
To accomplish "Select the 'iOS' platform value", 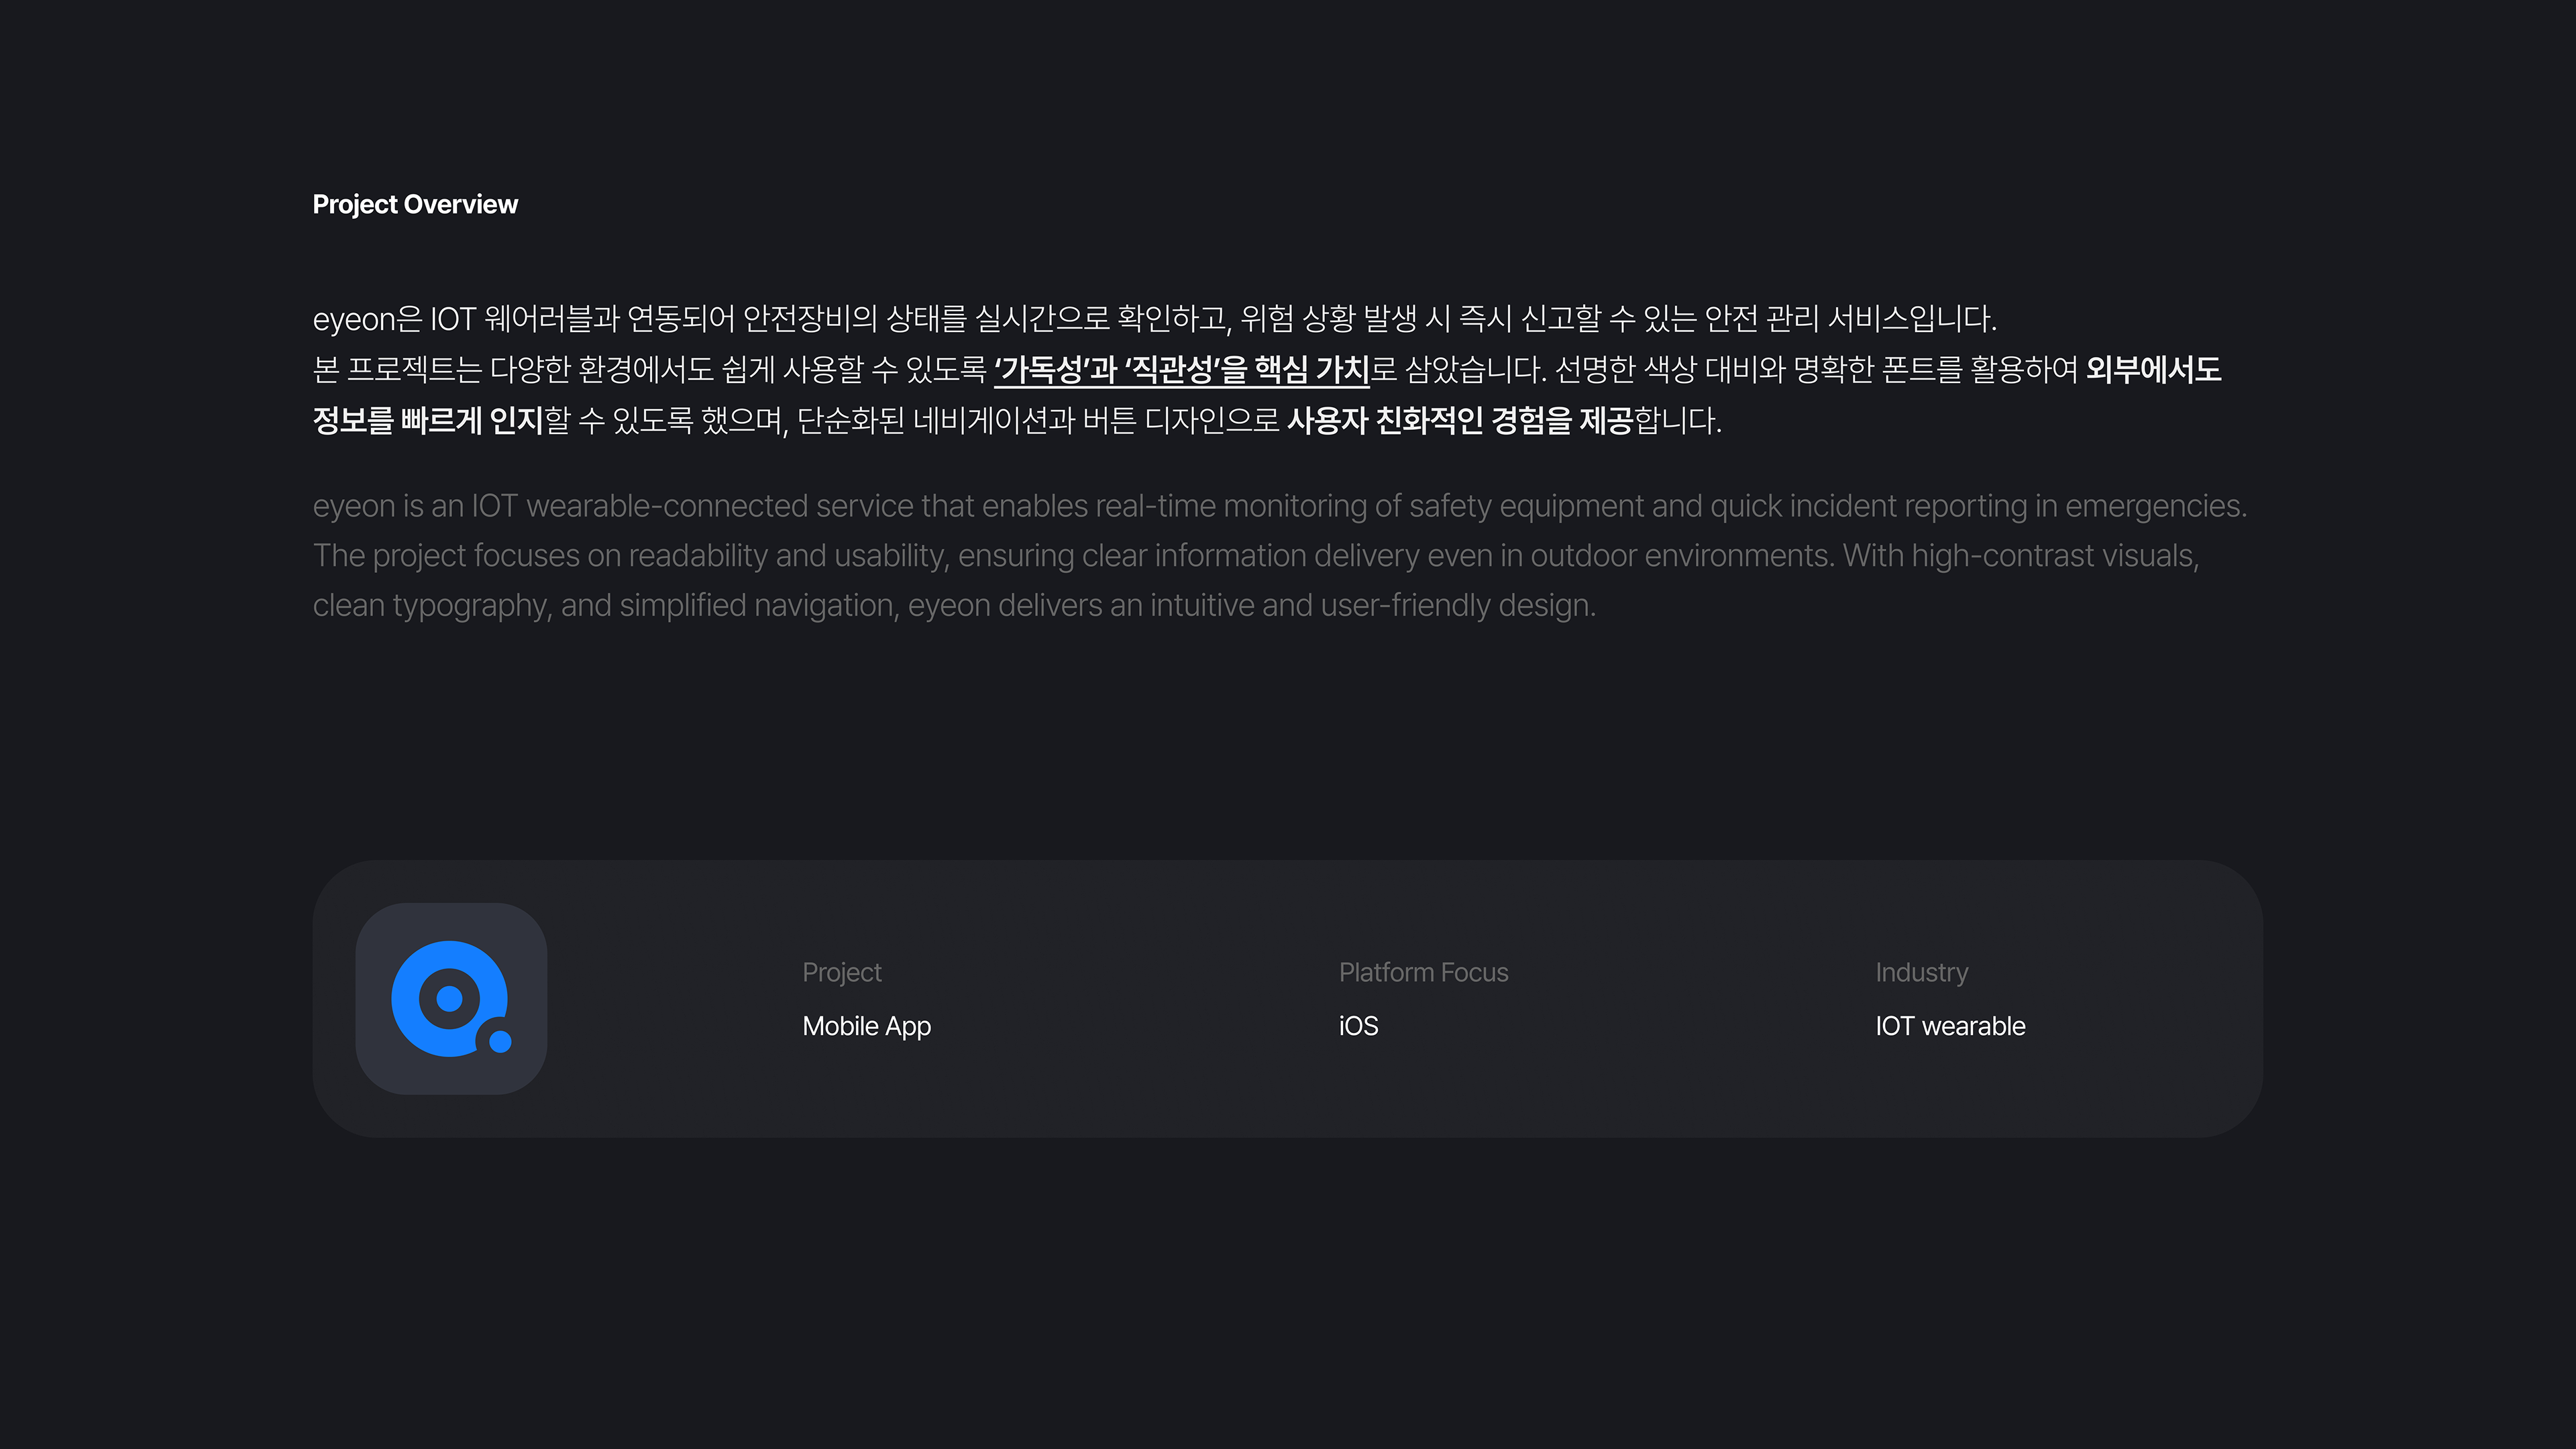I will click(1358, 1026).
